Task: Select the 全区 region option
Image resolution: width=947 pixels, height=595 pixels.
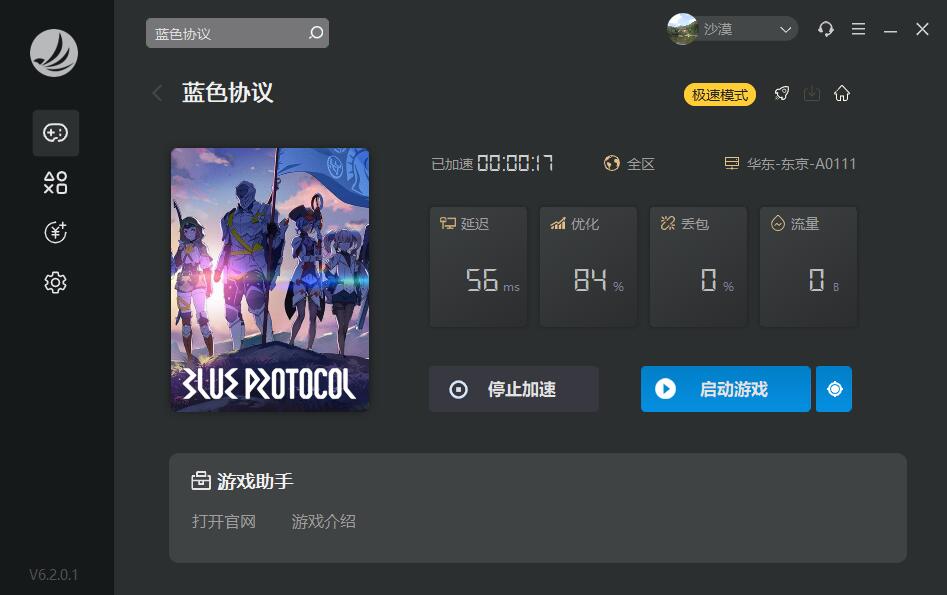Action: coord(629,164)
